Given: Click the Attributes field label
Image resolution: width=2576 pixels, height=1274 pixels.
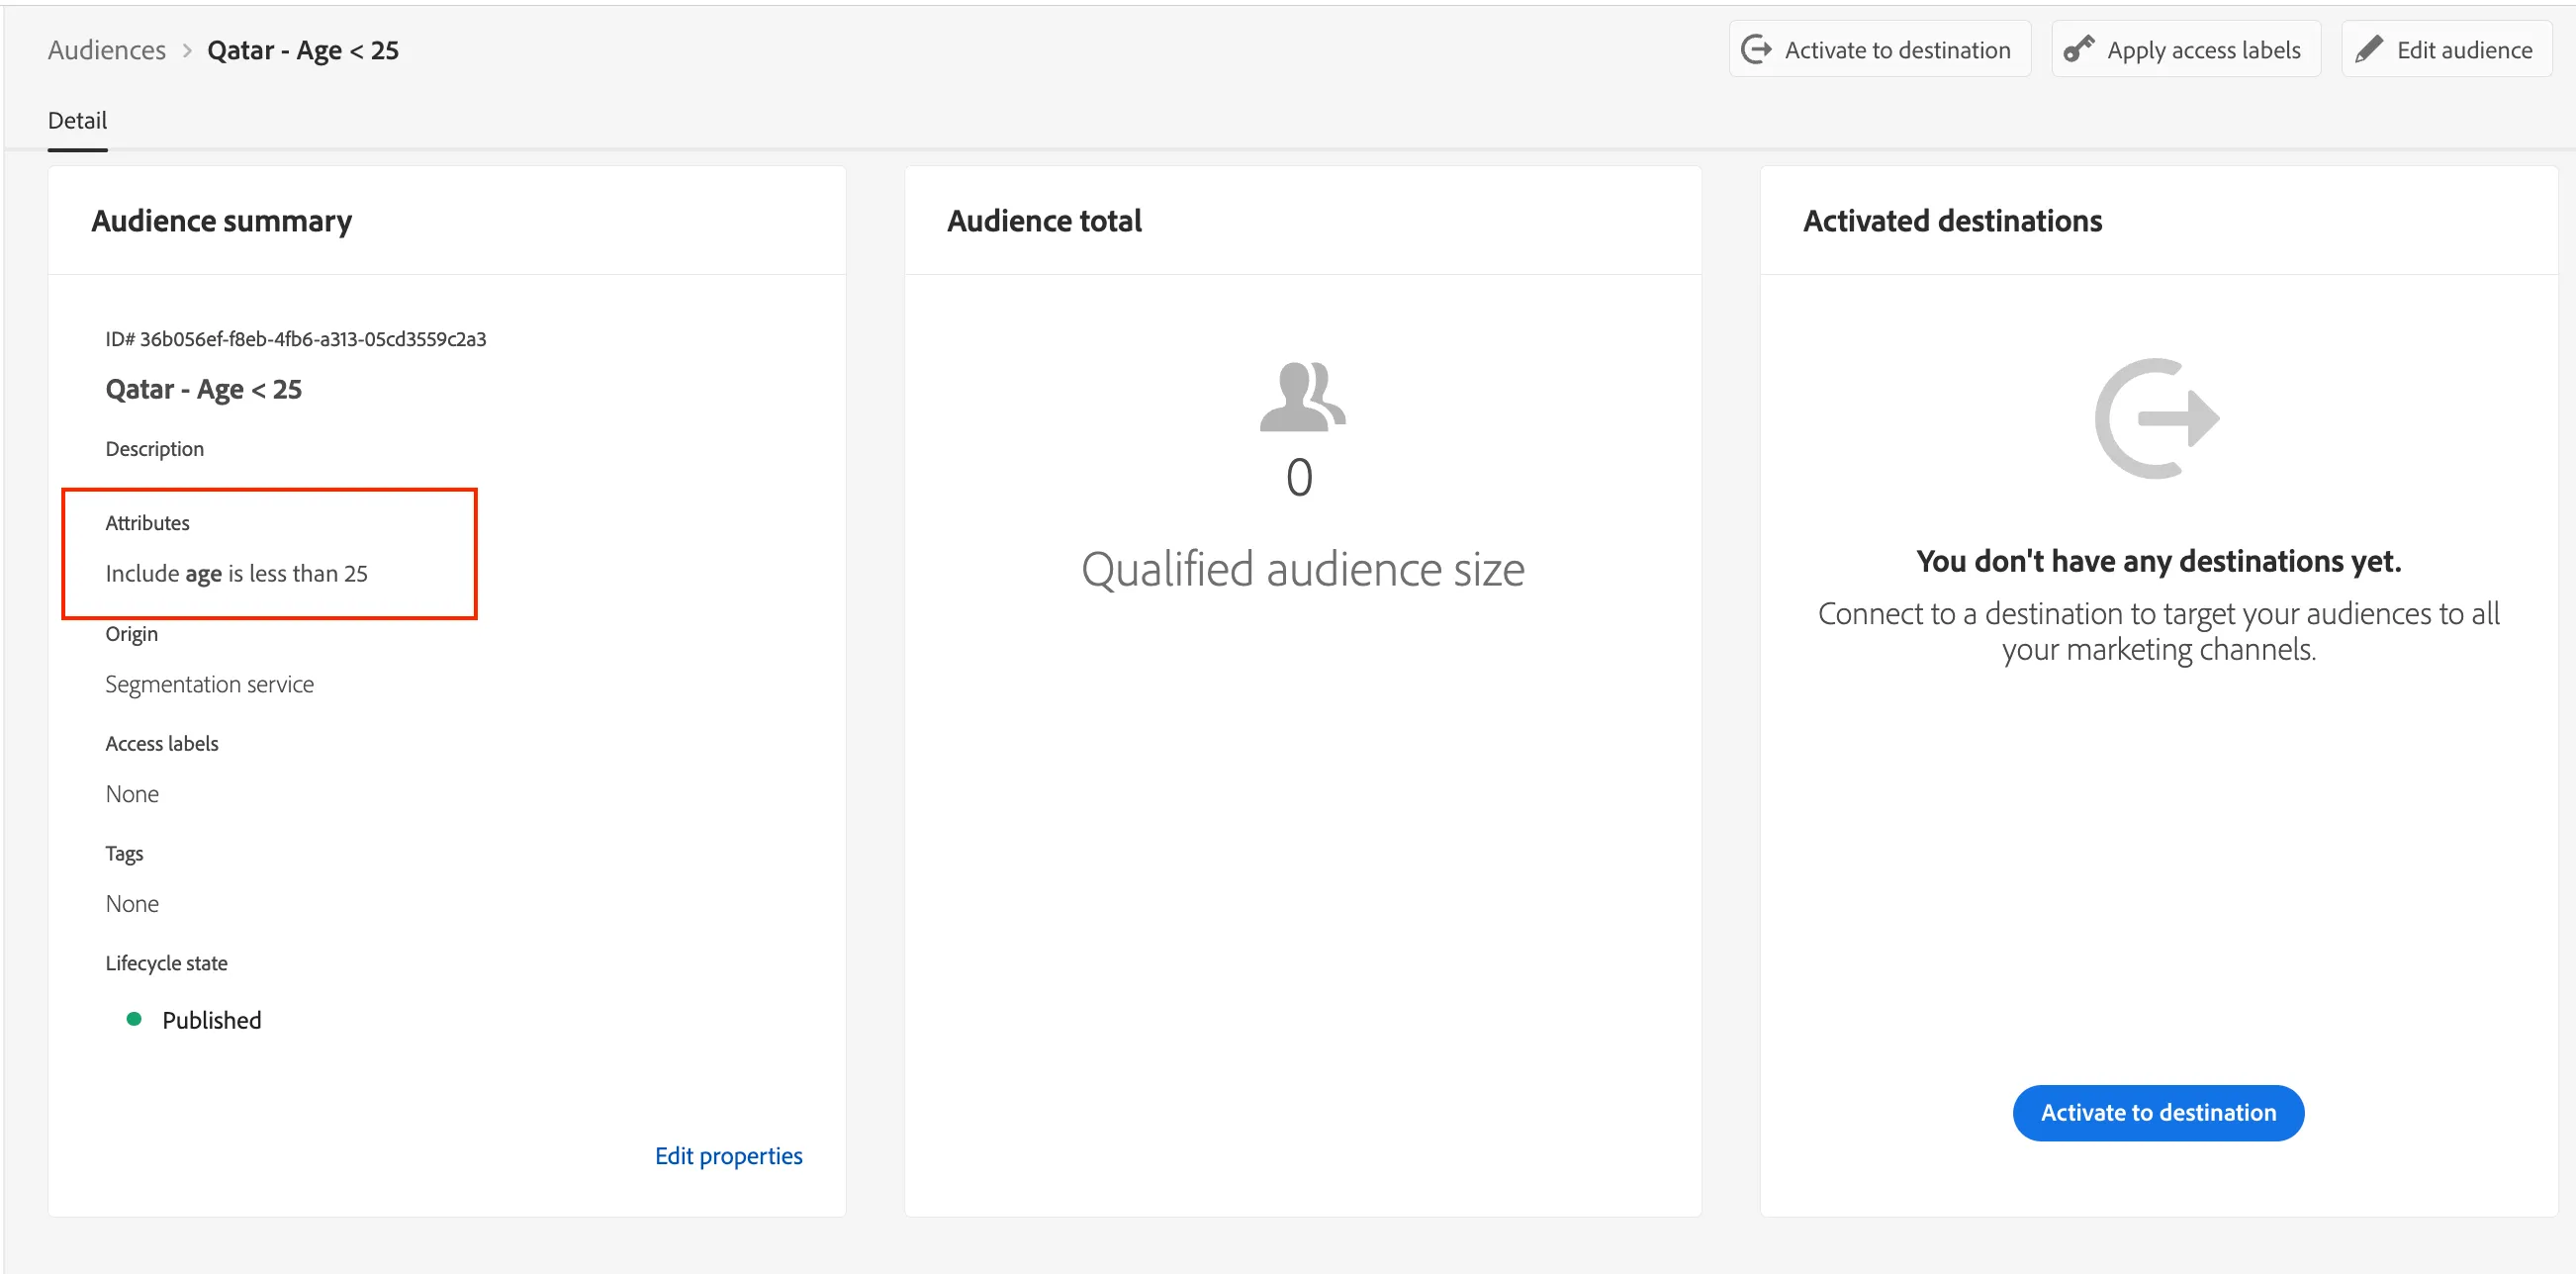Looking at the screenshot, I should pyautogui.click(x=147, y=523).
